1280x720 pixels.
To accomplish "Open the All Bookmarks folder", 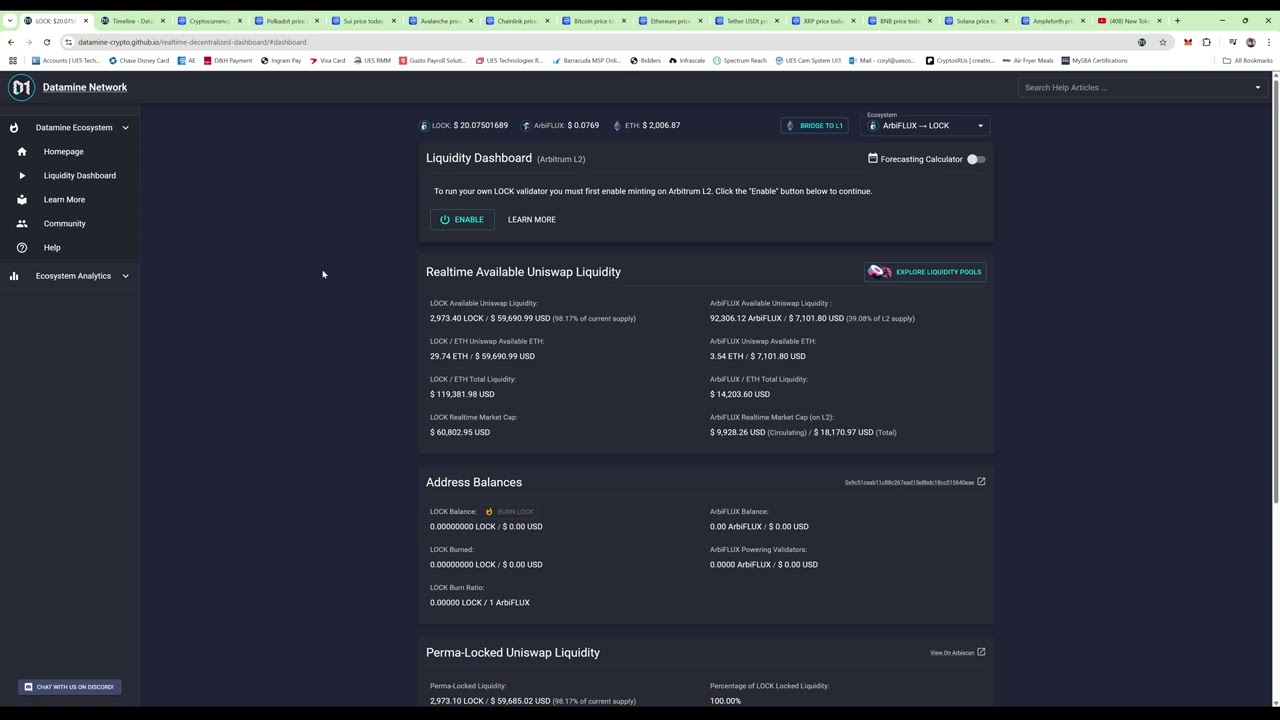I will tap(1247, 61).
